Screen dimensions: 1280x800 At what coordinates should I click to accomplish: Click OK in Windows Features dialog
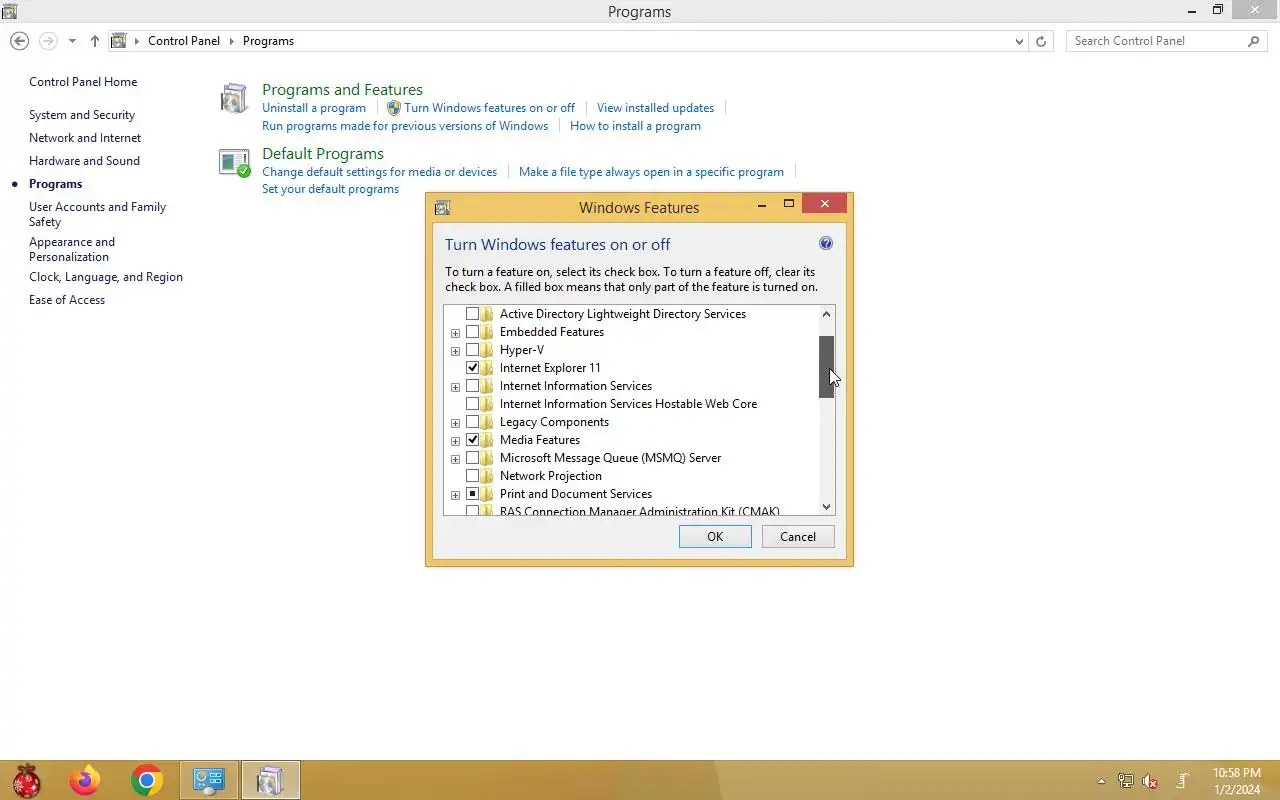coord(715,537)
